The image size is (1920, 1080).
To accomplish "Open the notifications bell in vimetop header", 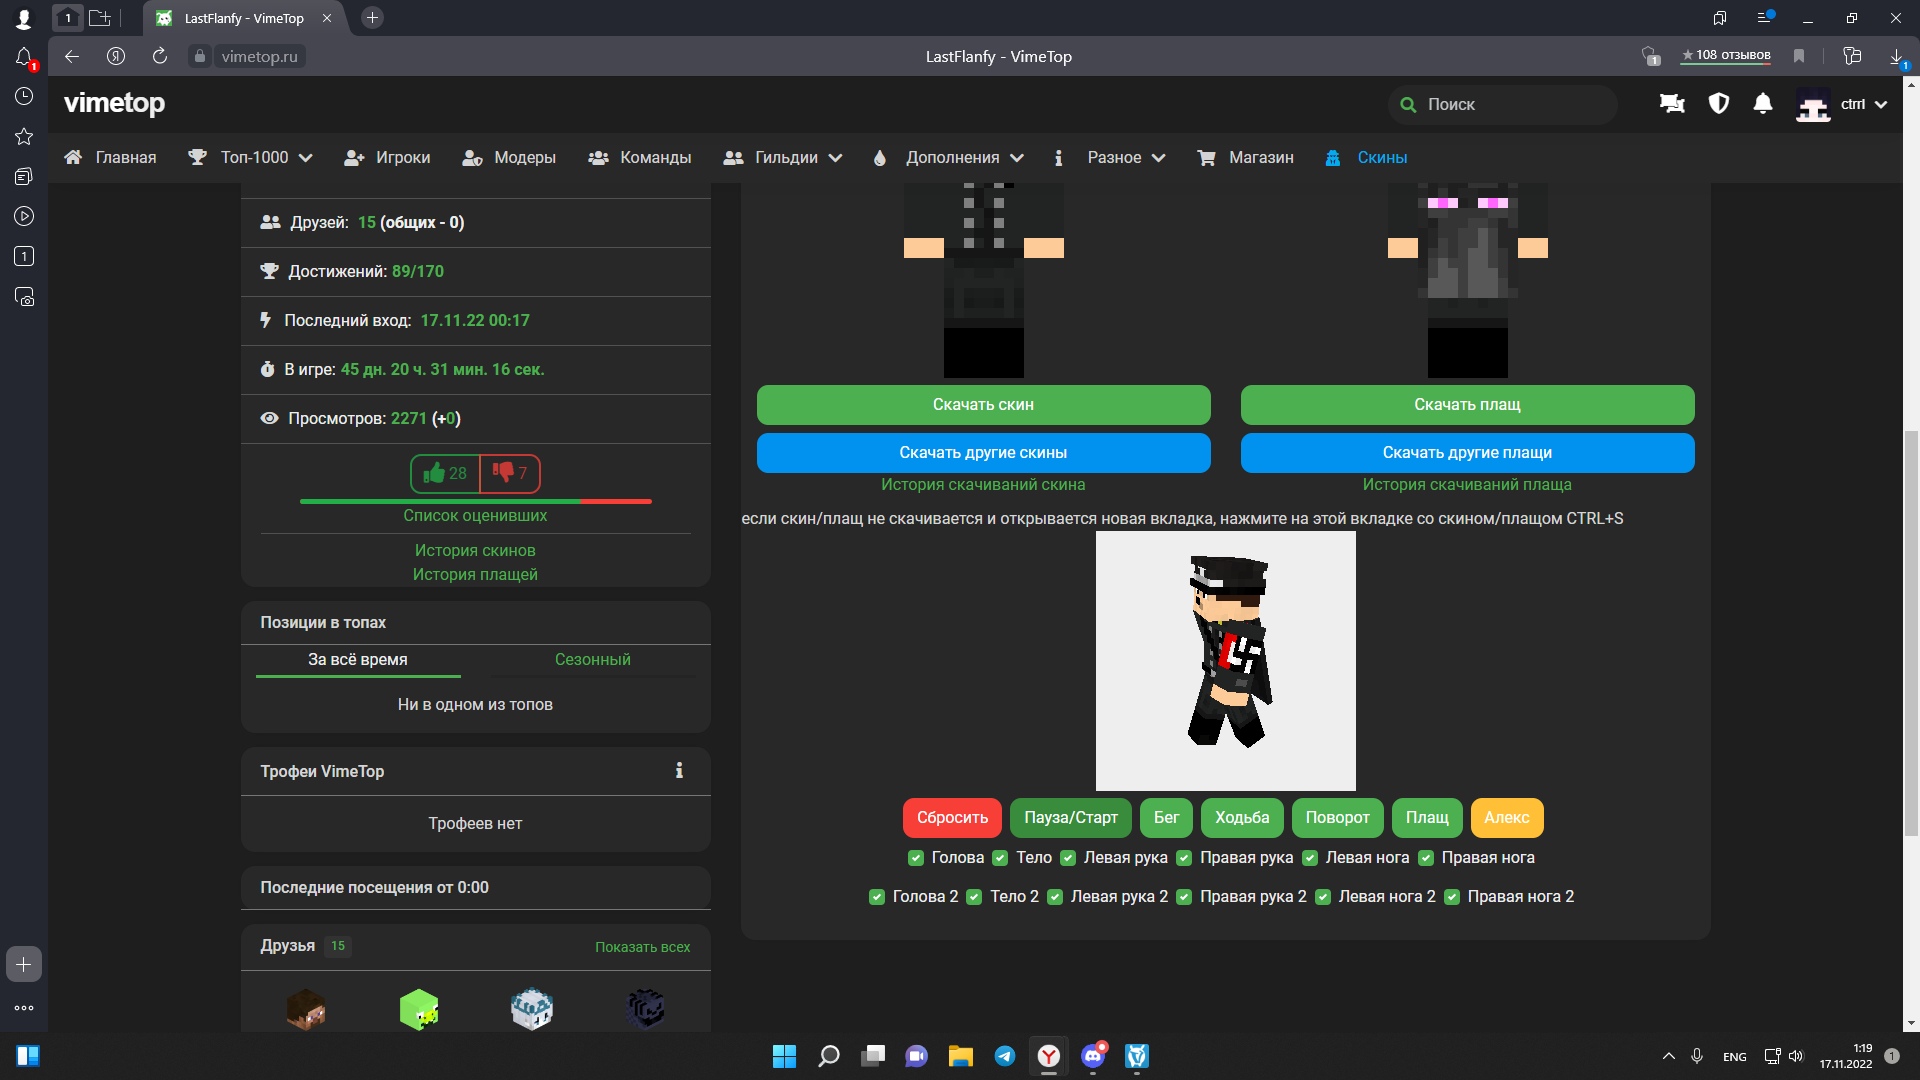I will pos(1763,104).
